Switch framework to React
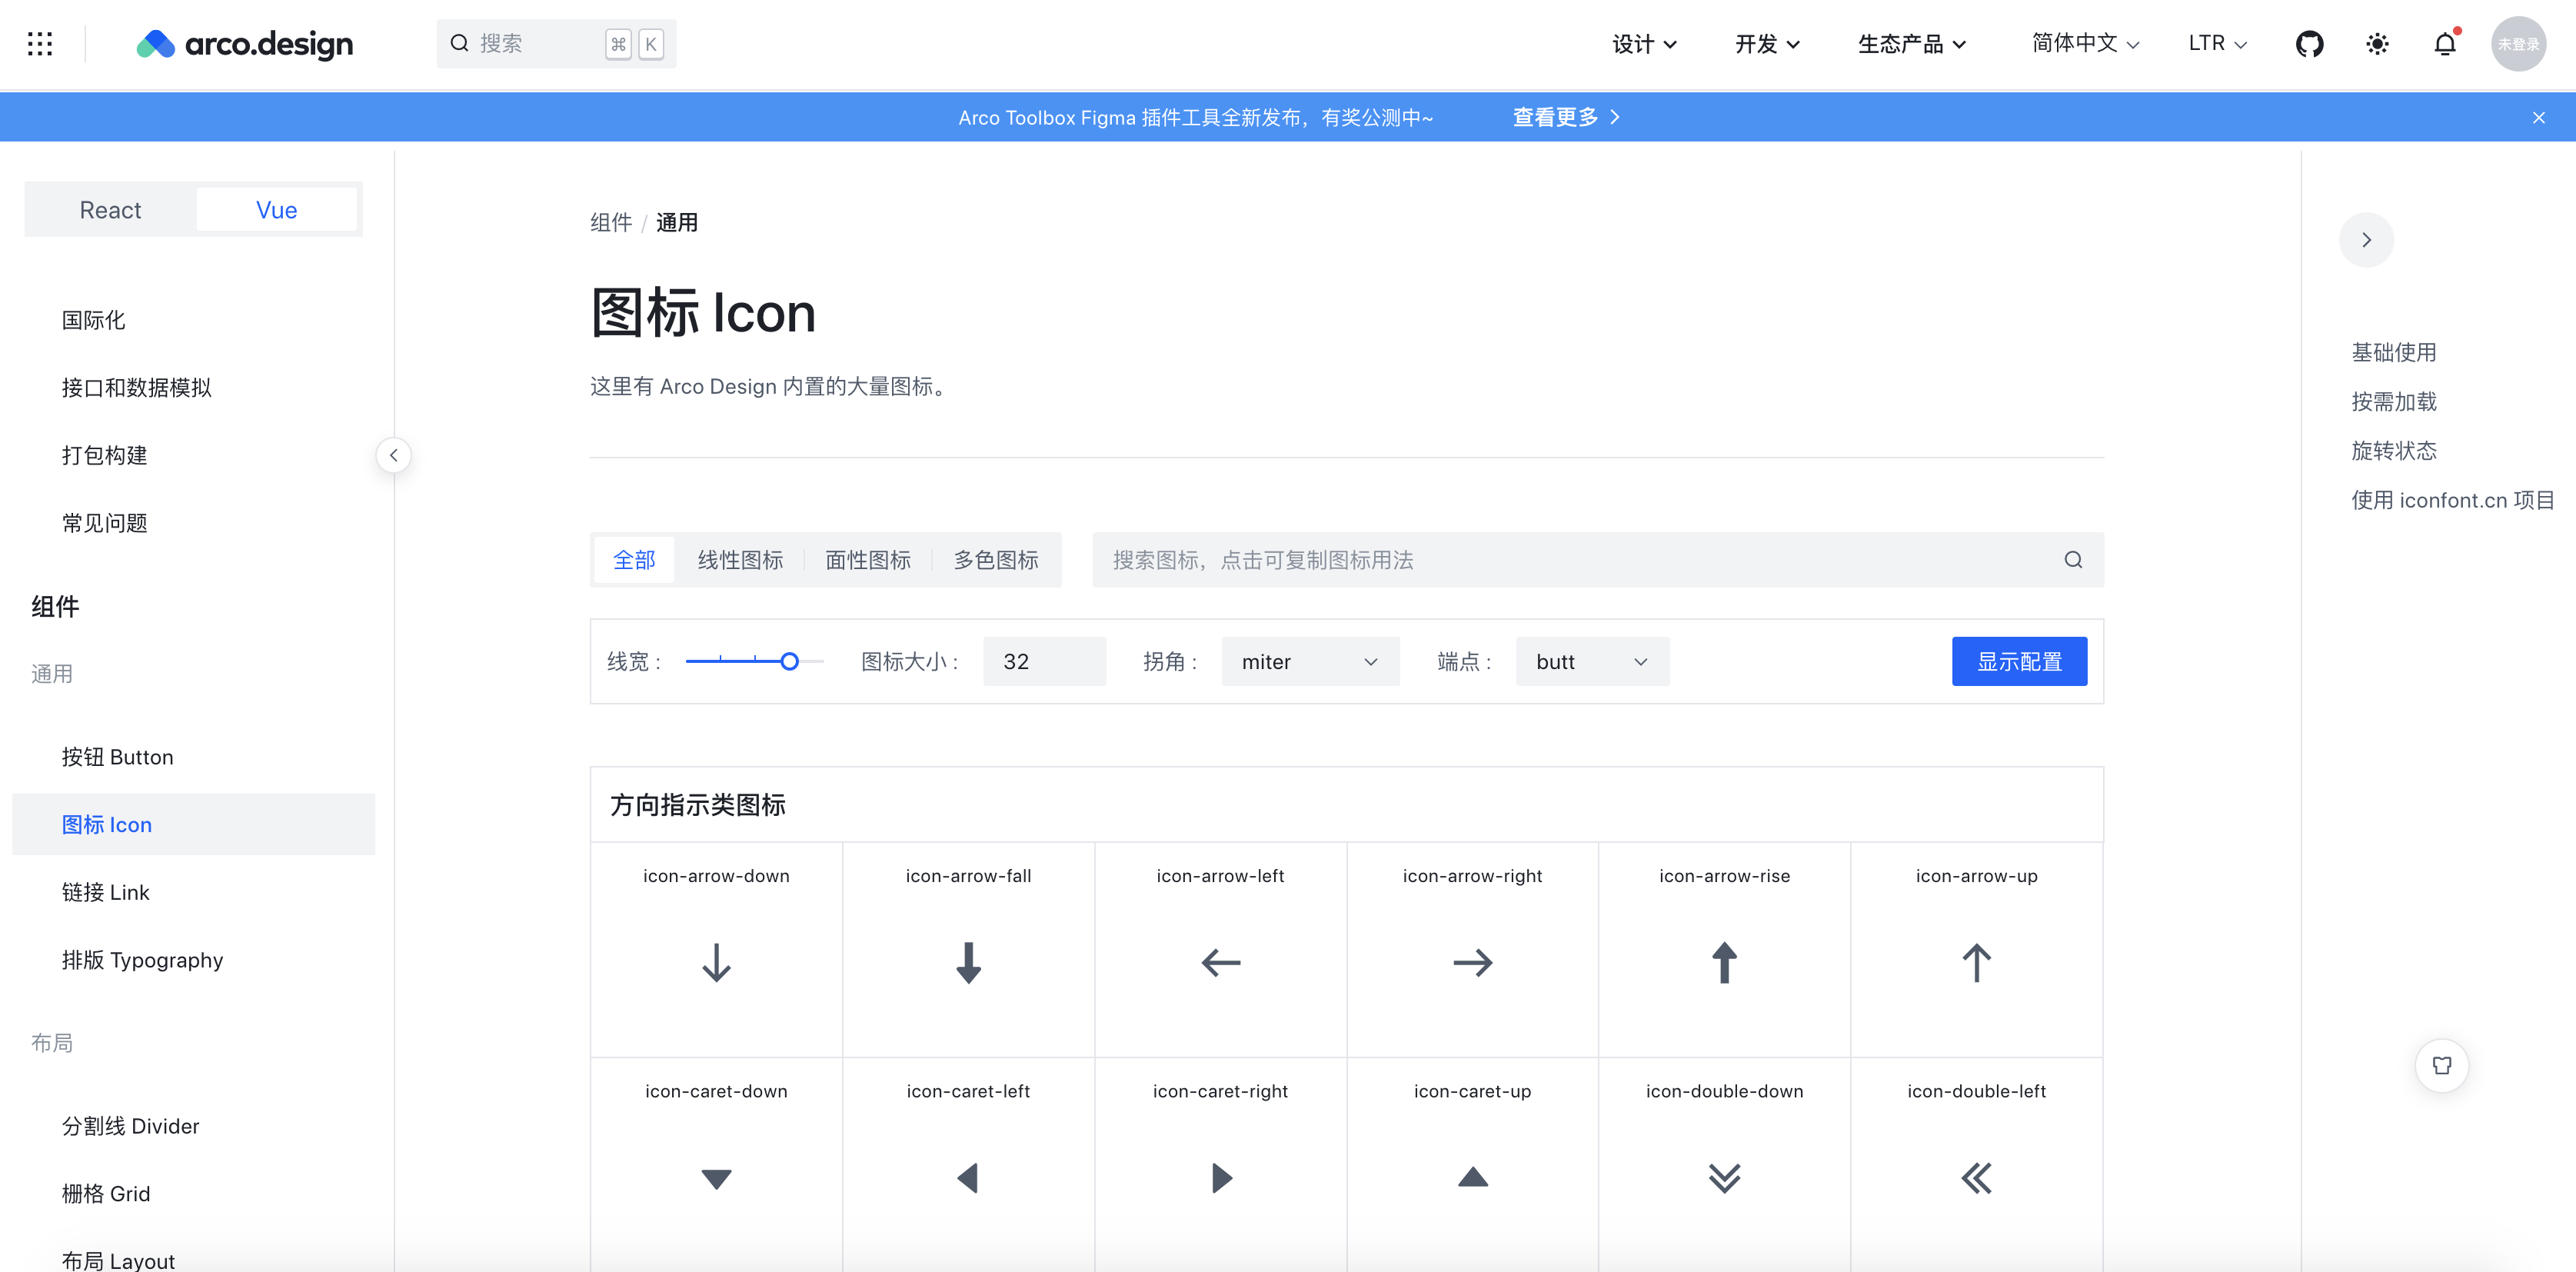Screen dimensions: 2576x1272 pyautogui.click(x=110, y=210)
